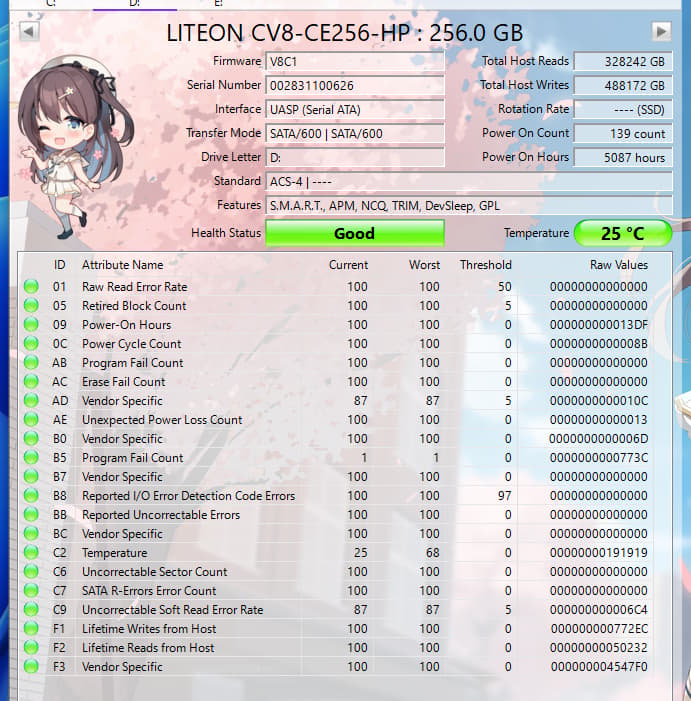Screen dimensions: 691x701
Task: Click the Transfer Mode field
Action: tap(355, 134)
